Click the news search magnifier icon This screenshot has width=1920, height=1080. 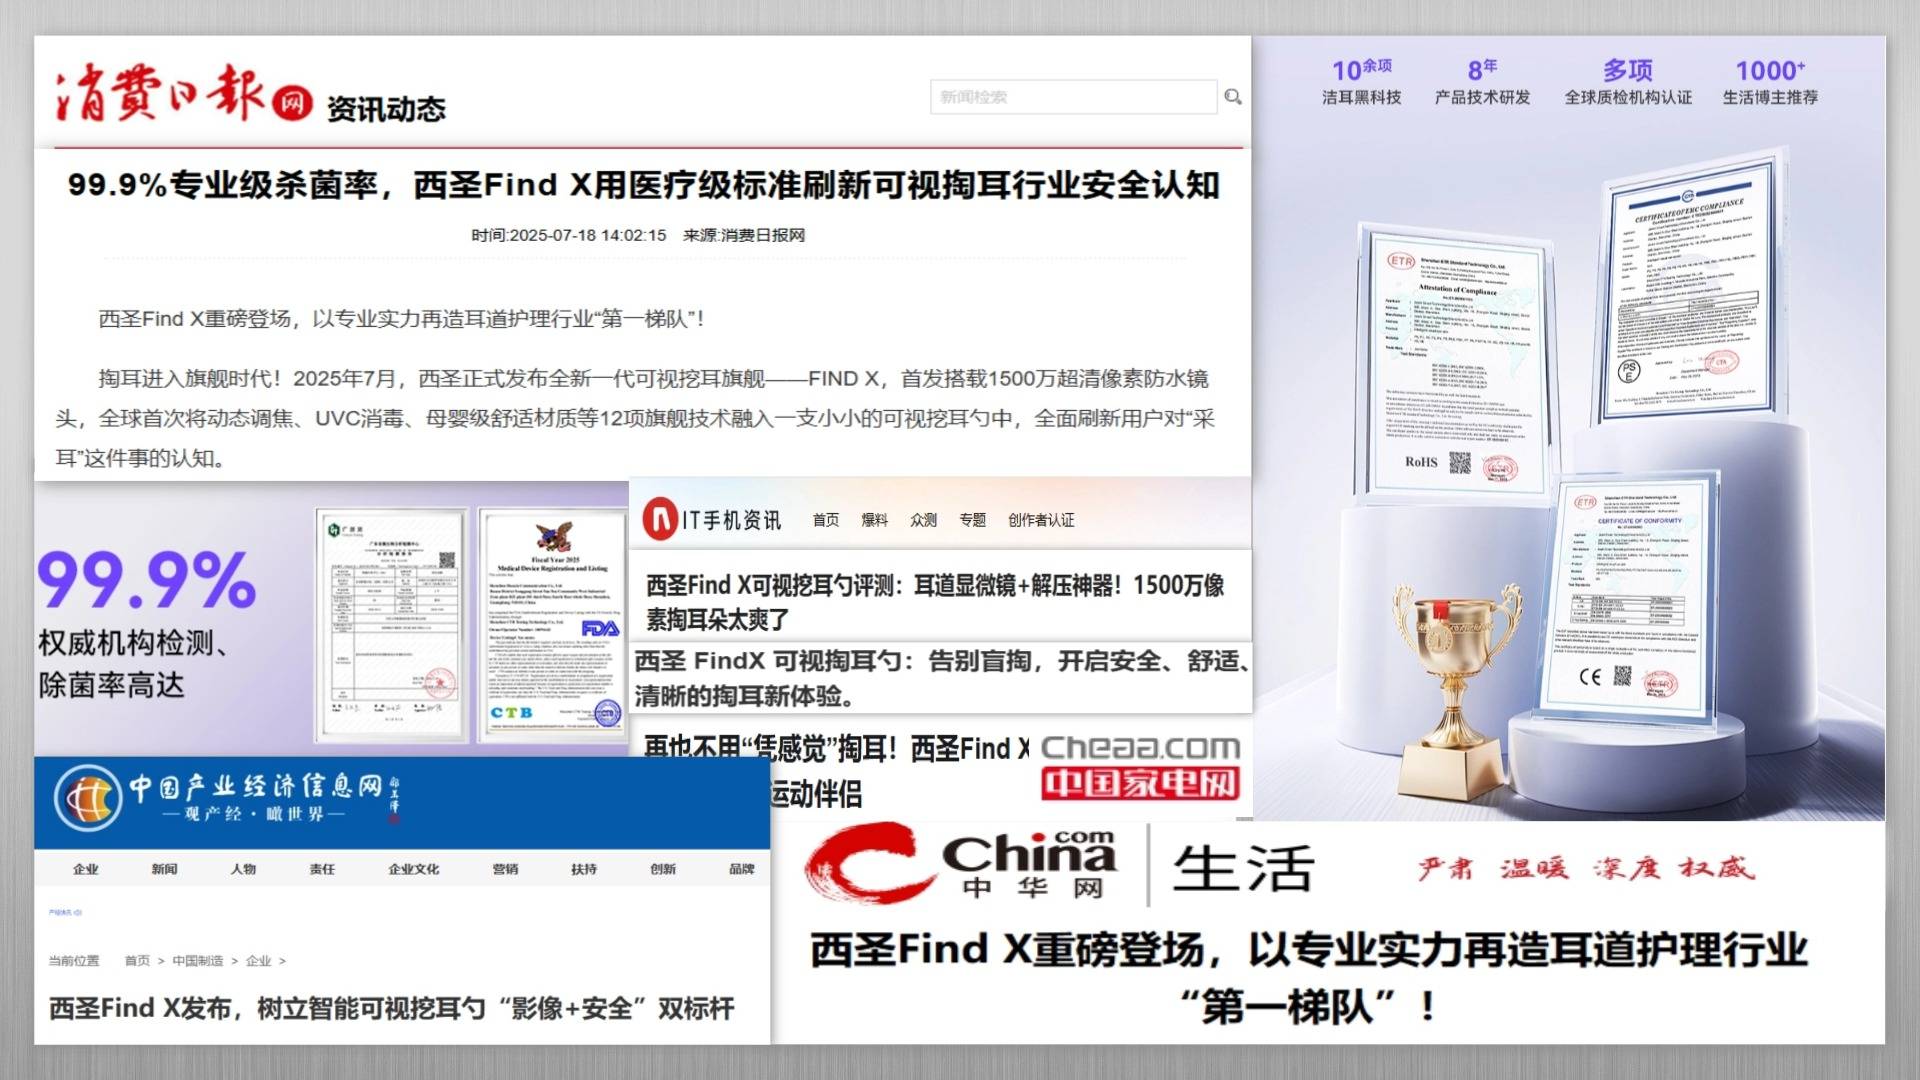coord(1233,97)
